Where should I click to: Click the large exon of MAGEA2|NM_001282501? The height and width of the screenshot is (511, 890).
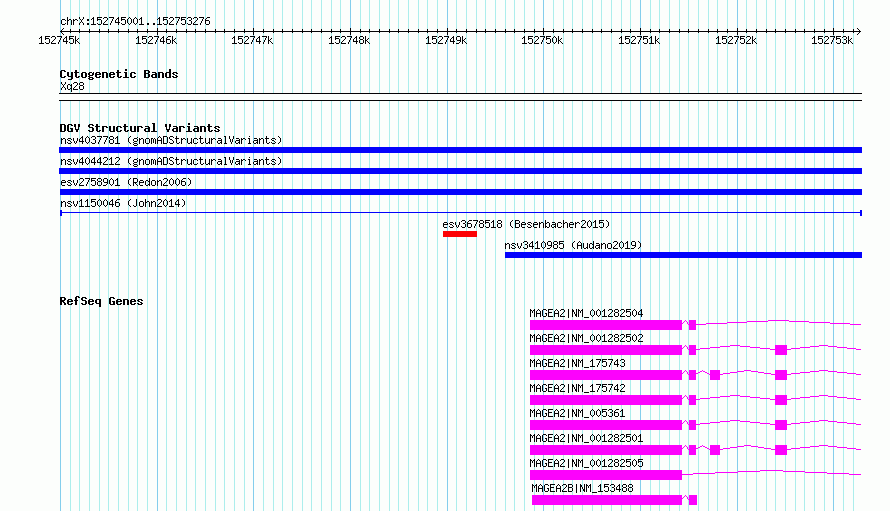tap(606, 450)
